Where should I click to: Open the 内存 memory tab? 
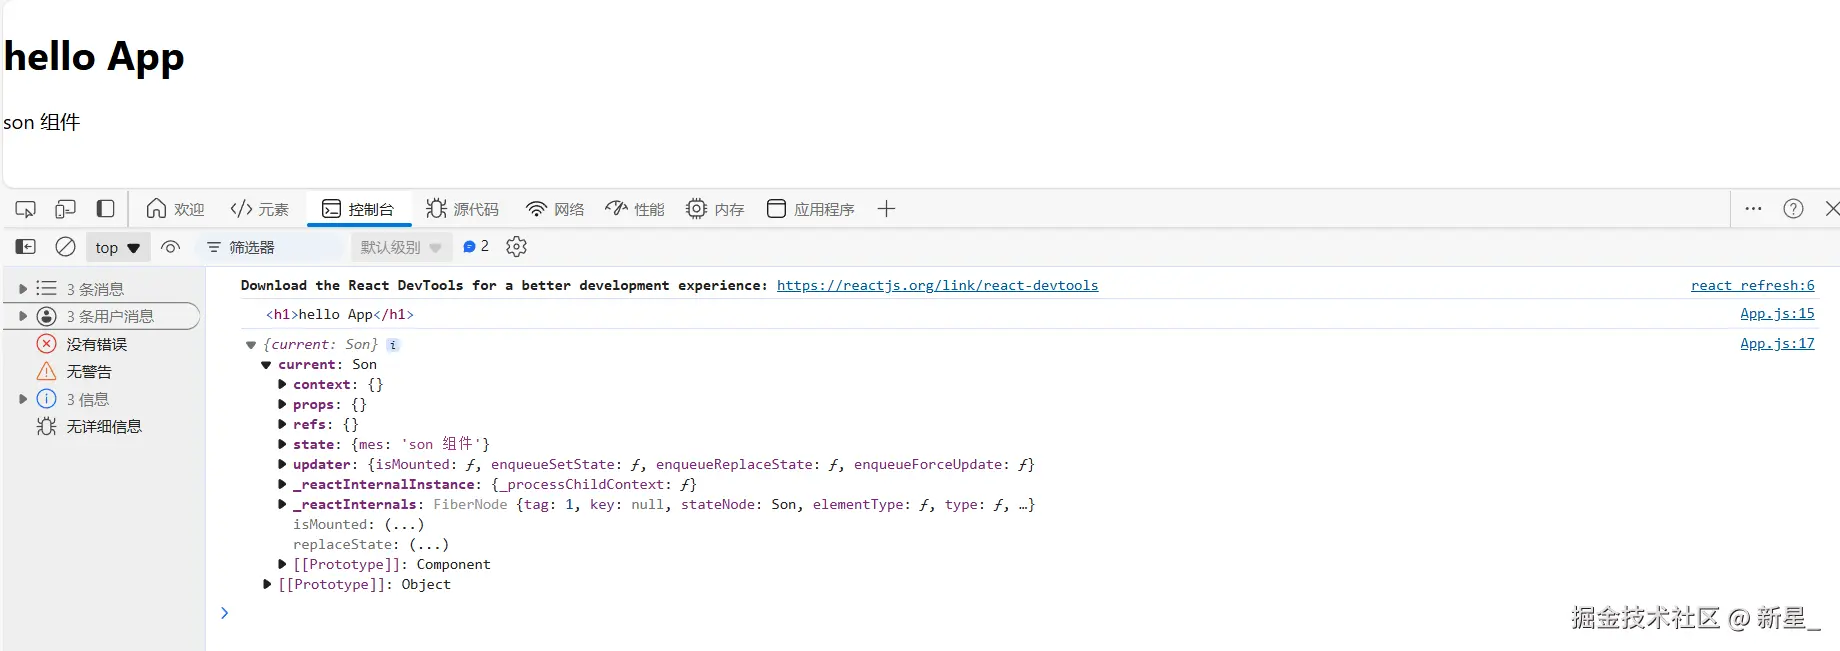coord(715,209)
